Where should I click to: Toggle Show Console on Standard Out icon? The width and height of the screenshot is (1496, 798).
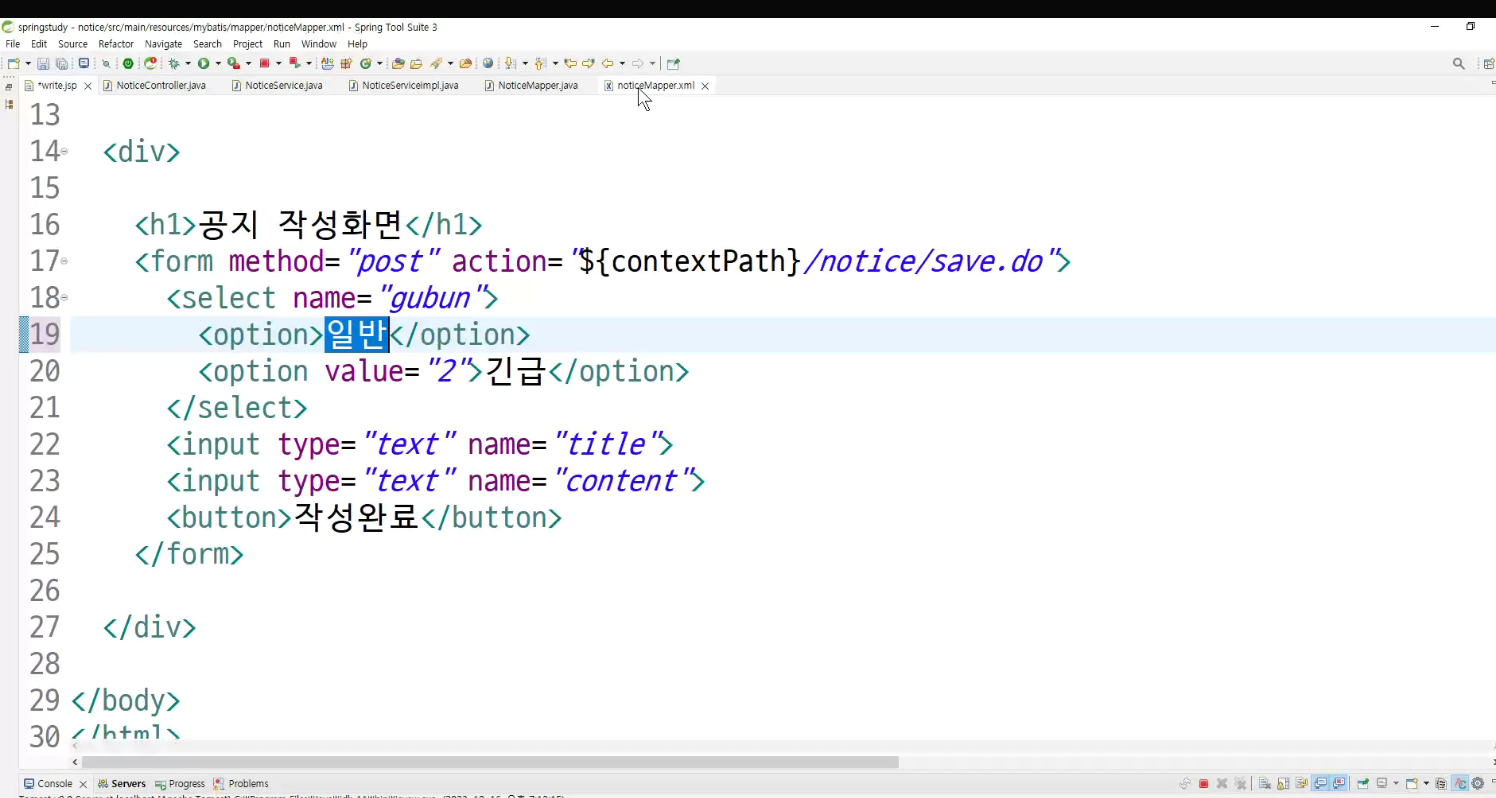point(1320,784)
